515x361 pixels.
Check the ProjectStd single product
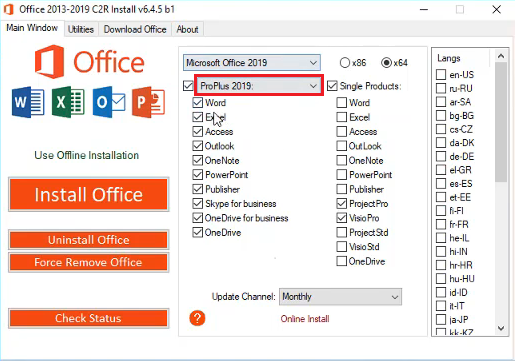[x=341, y=232]
